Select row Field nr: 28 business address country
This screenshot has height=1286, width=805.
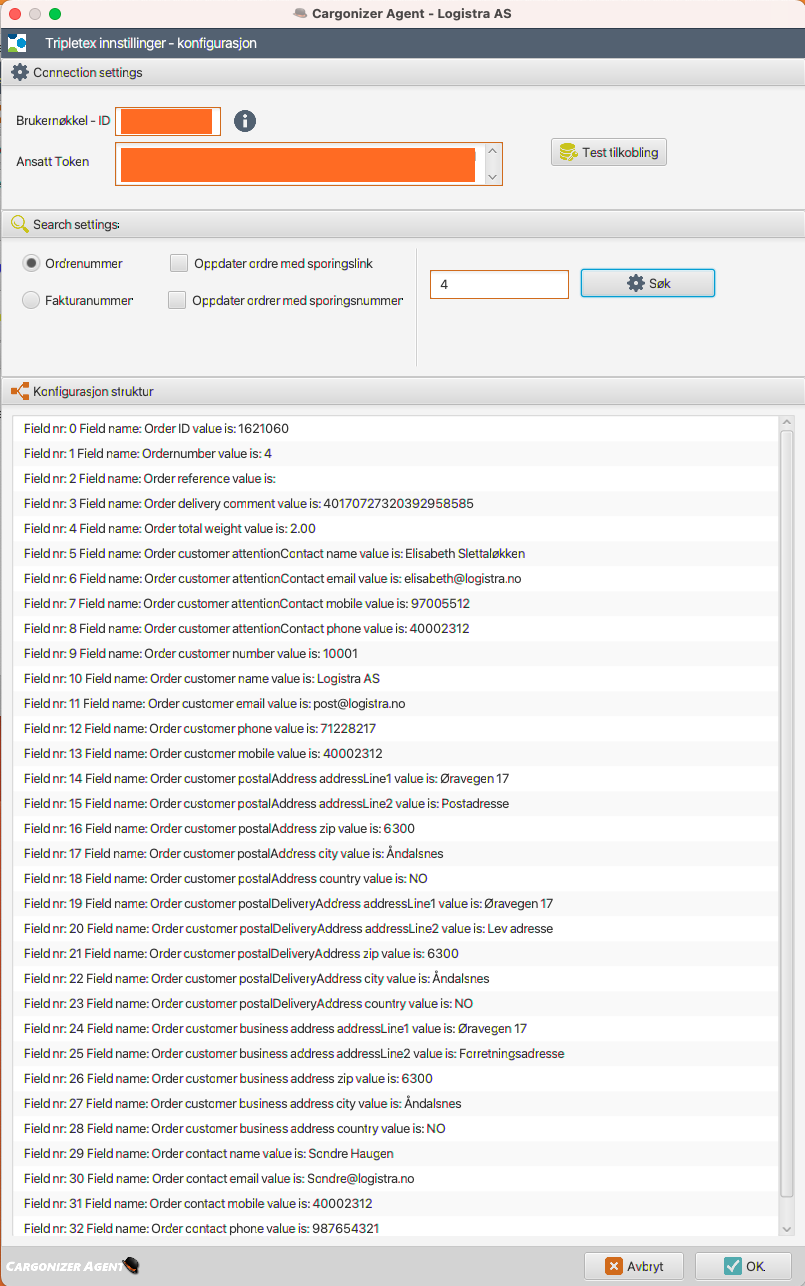point(396,1128)
